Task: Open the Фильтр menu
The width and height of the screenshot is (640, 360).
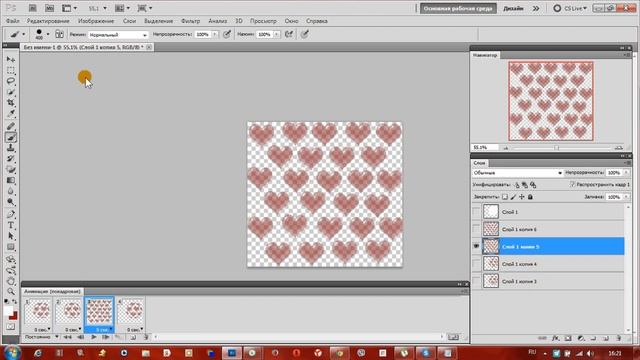Action: [x=190, y=21]
